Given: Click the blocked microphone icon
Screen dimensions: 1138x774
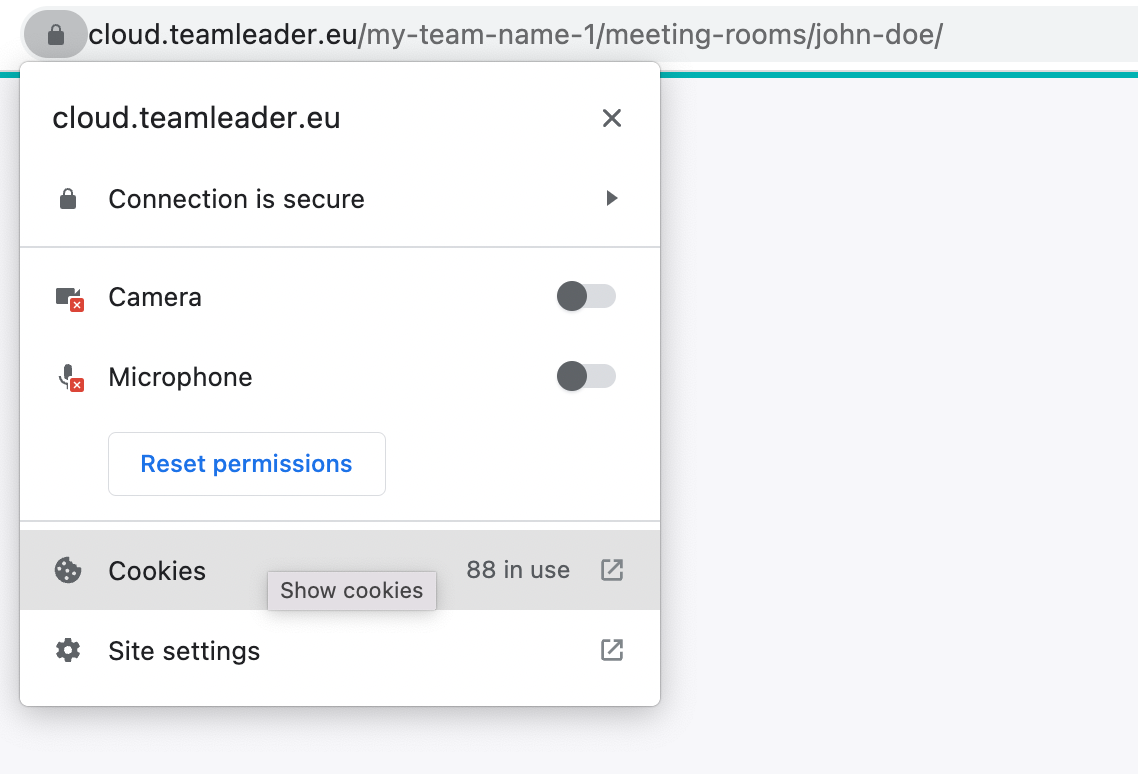Looking at the screenshot, I should pos(70,378).
